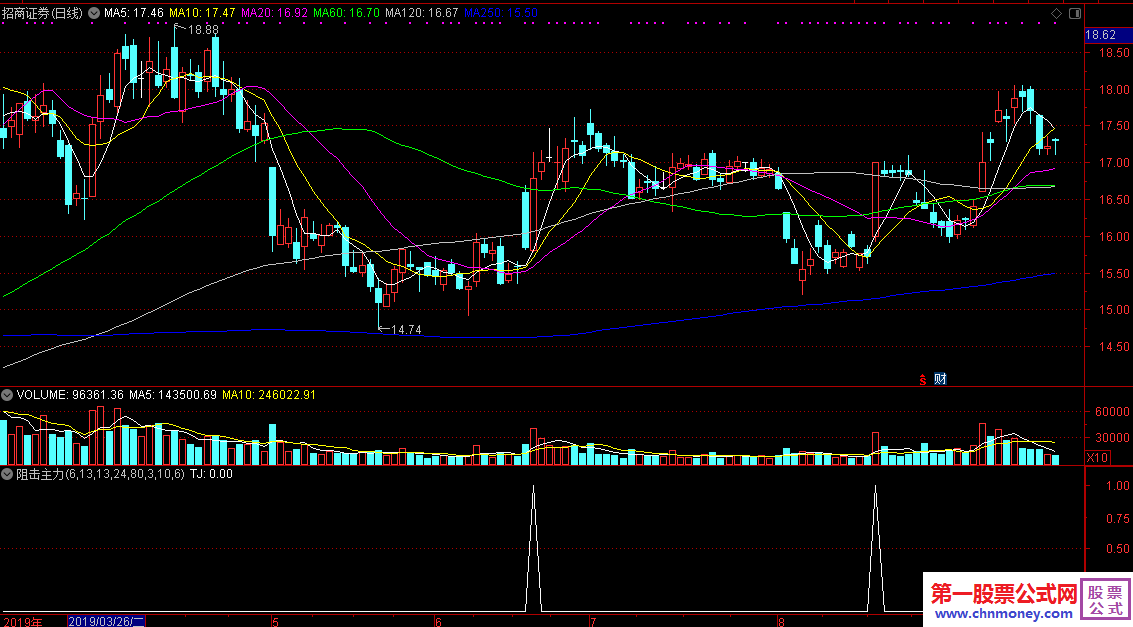Click the 2019/03/26/二 date marker

tap(107, 621)
